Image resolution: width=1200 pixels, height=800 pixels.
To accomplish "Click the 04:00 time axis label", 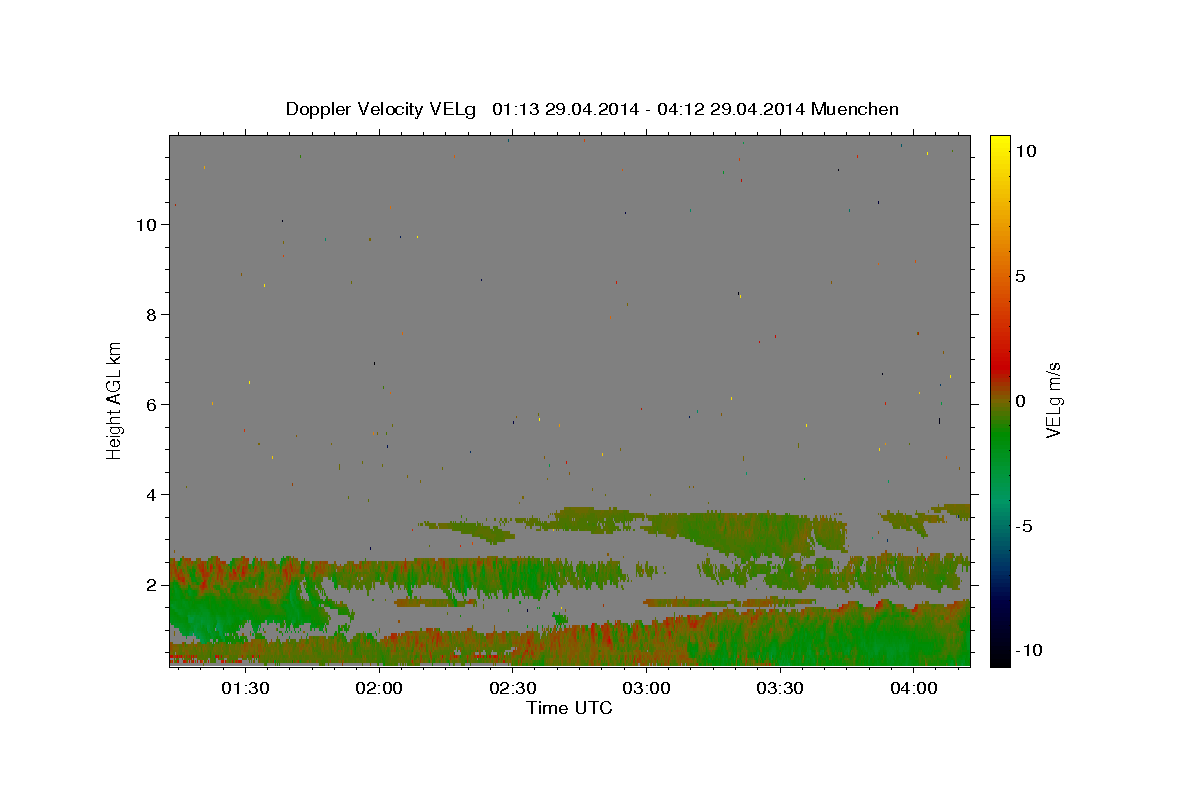I will pyautogui.click(x=914, y=689).
